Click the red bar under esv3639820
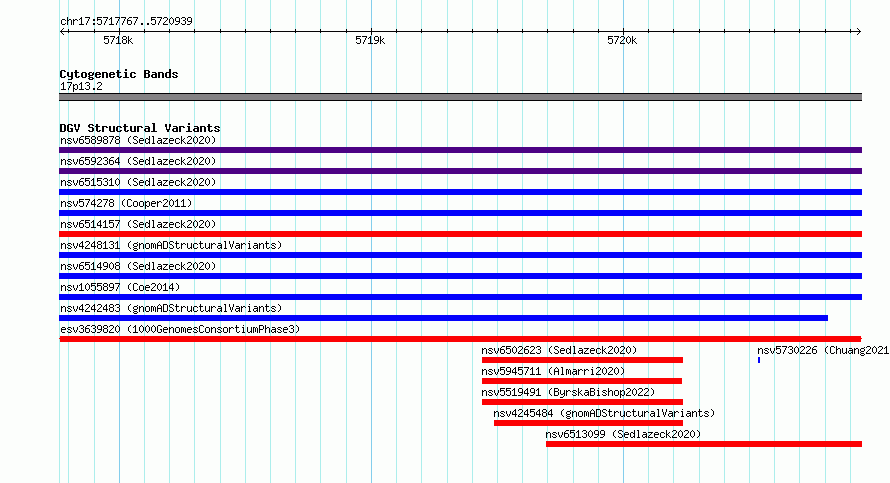 pyautogui.click(x=460, y=339)
